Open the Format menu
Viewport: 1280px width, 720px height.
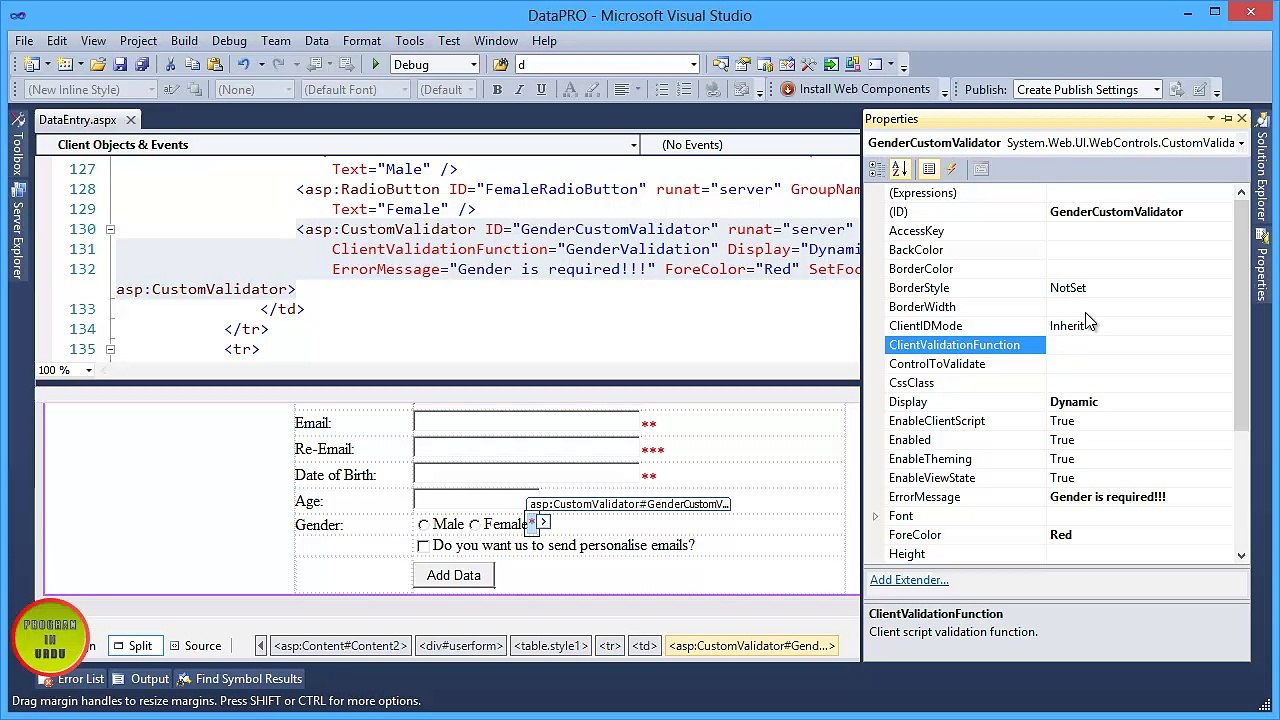coord(362,41)
